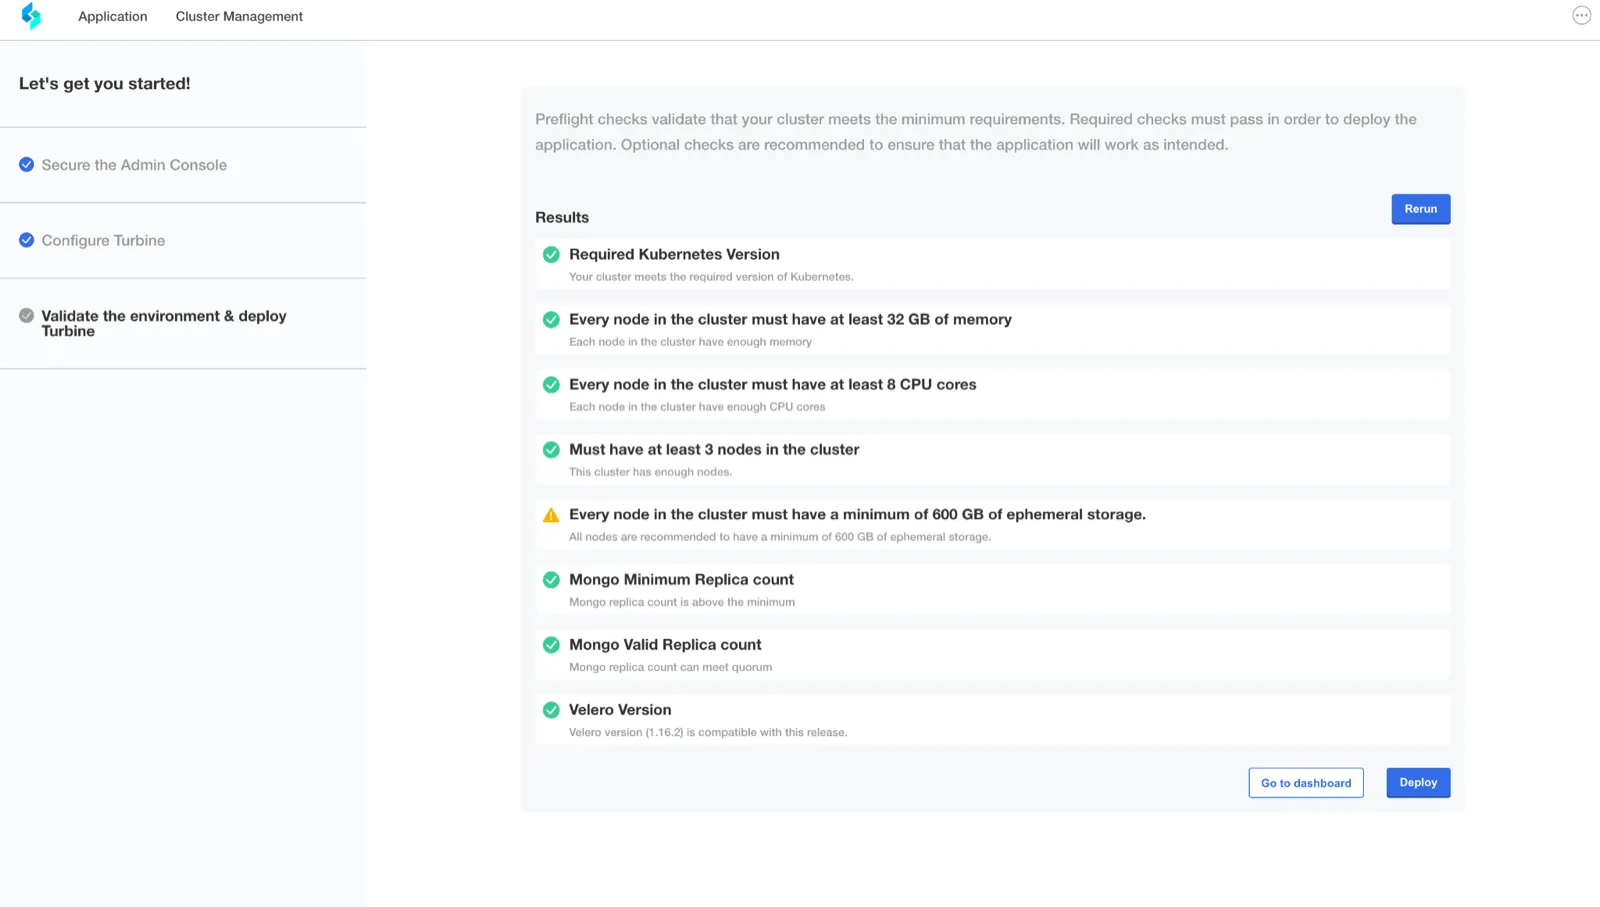Click the blue checkmark beside Configure Turbine
Screen dimensions: 1600x907
click(27, 240)
